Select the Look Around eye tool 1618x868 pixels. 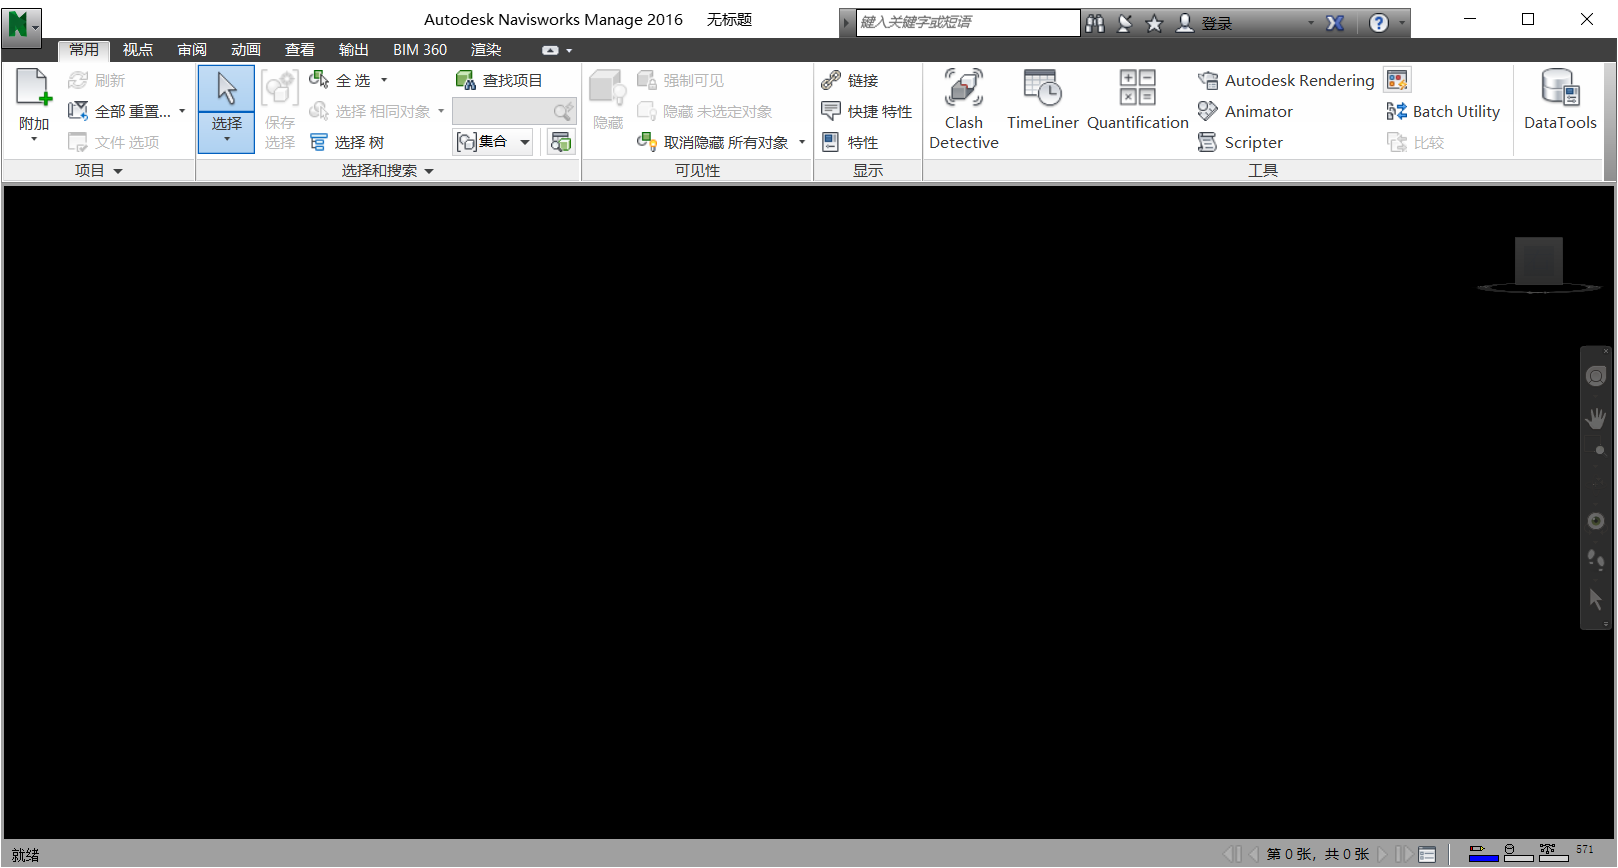pyautogui.click(x=1596, y=521)
